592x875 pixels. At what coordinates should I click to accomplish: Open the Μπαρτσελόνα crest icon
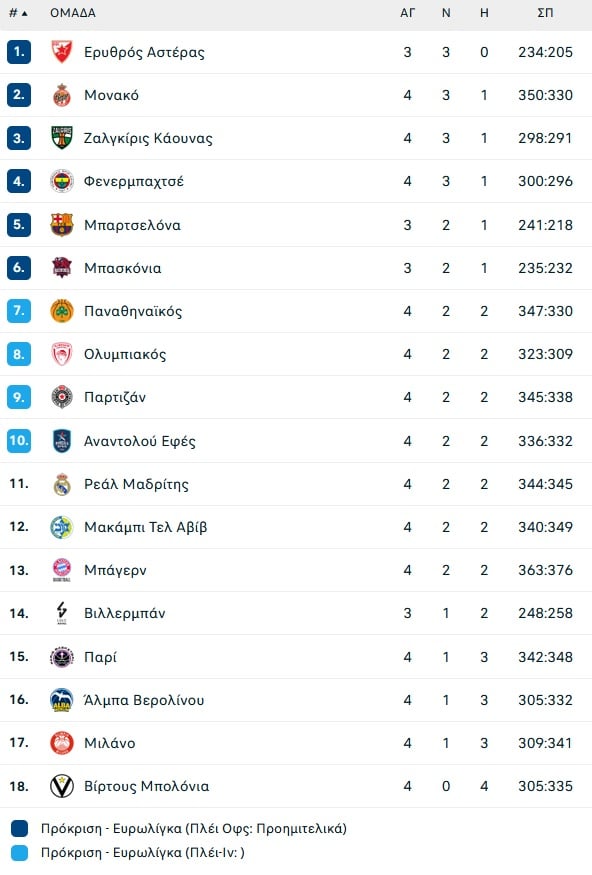(61, 224)
